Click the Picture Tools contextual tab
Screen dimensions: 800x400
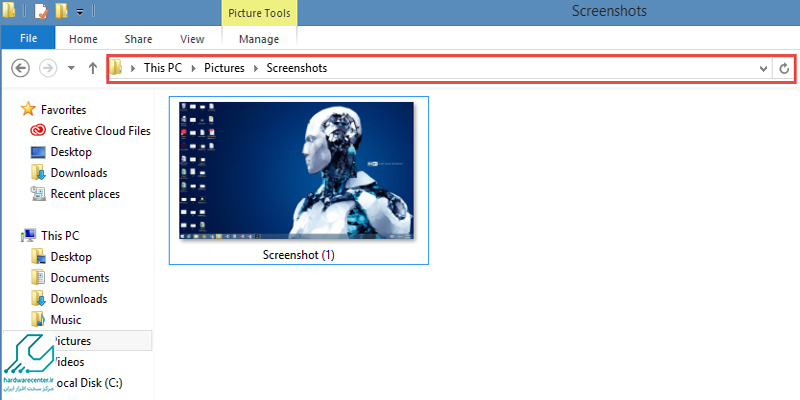[259, 13]
